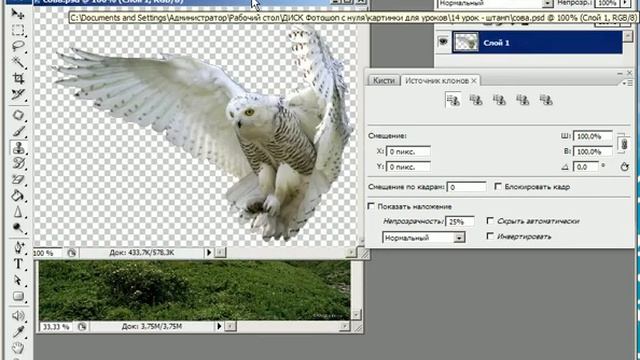This screenshot has width=640, height=360.
Task: Open status bar menu arrow of landscape window
Action: point(219,326)
